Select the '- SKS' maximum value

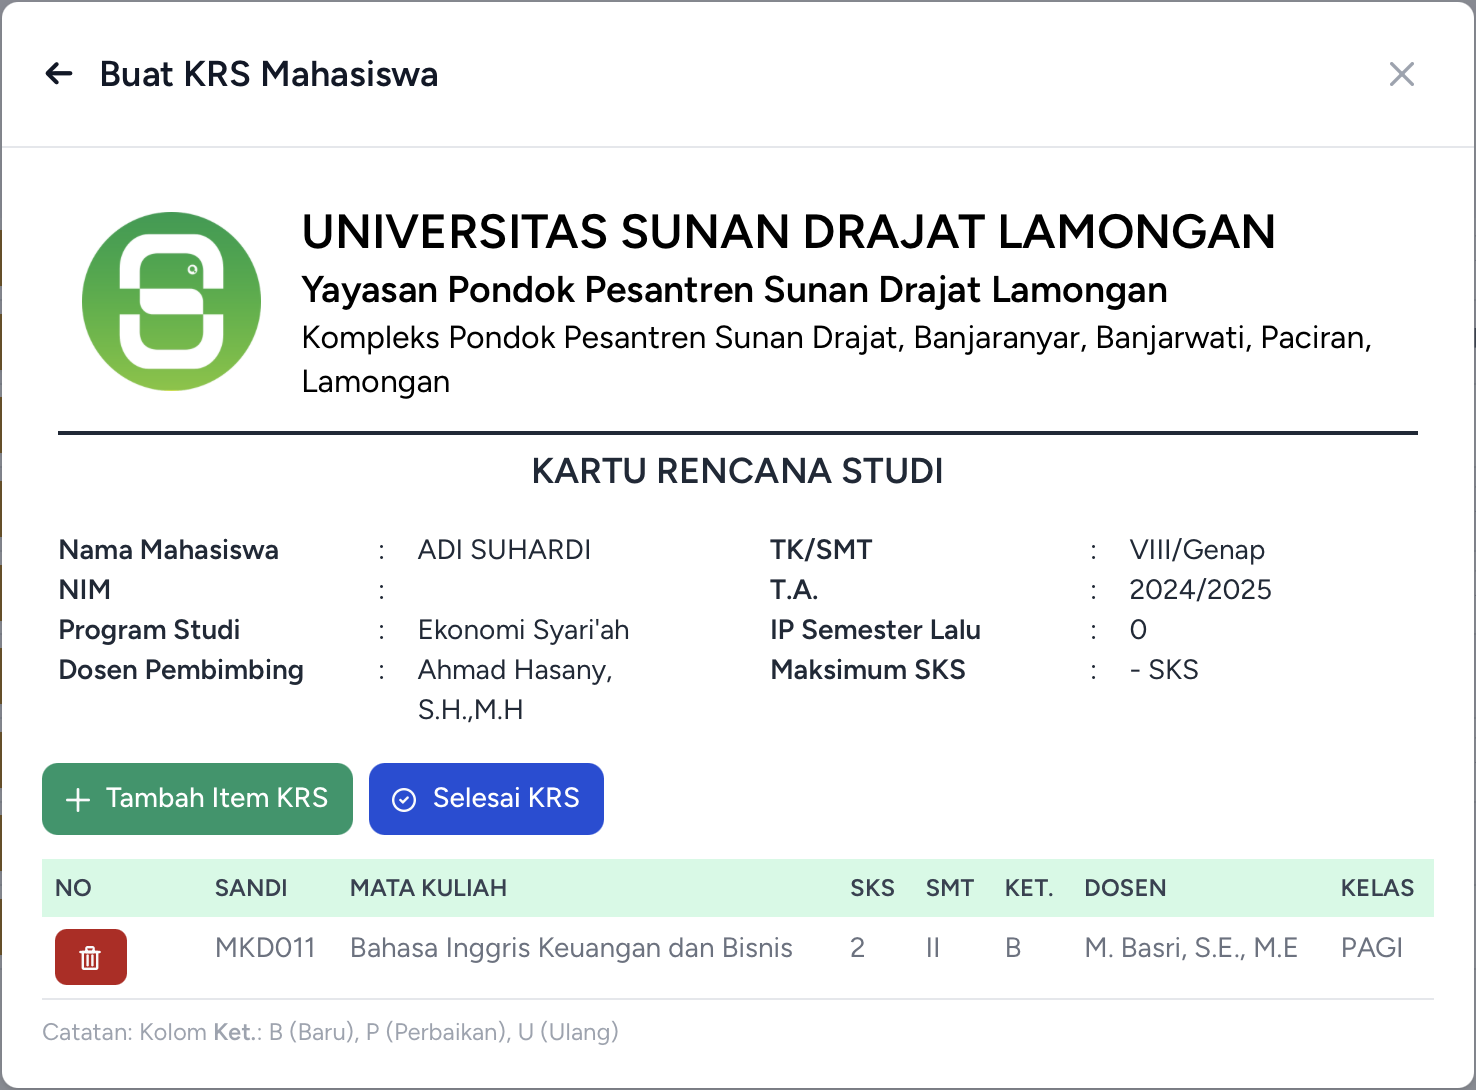pos(1164,670)
